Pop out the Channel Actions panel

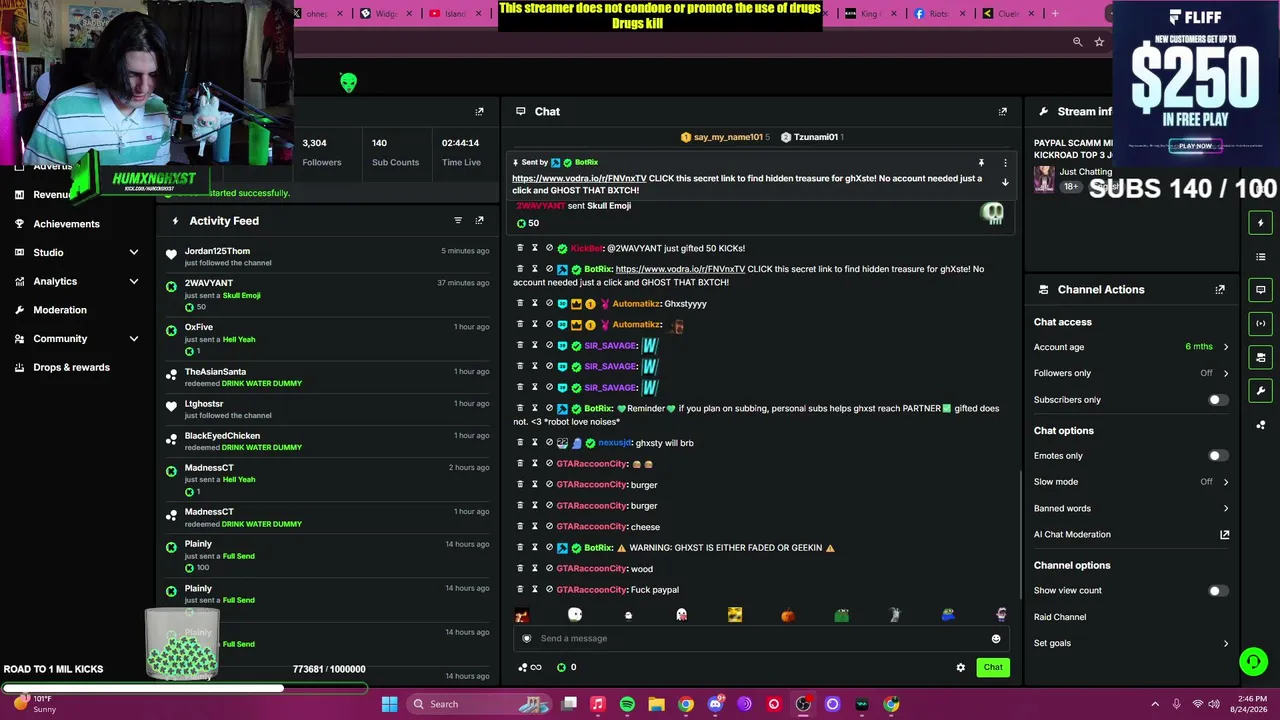1220,290
